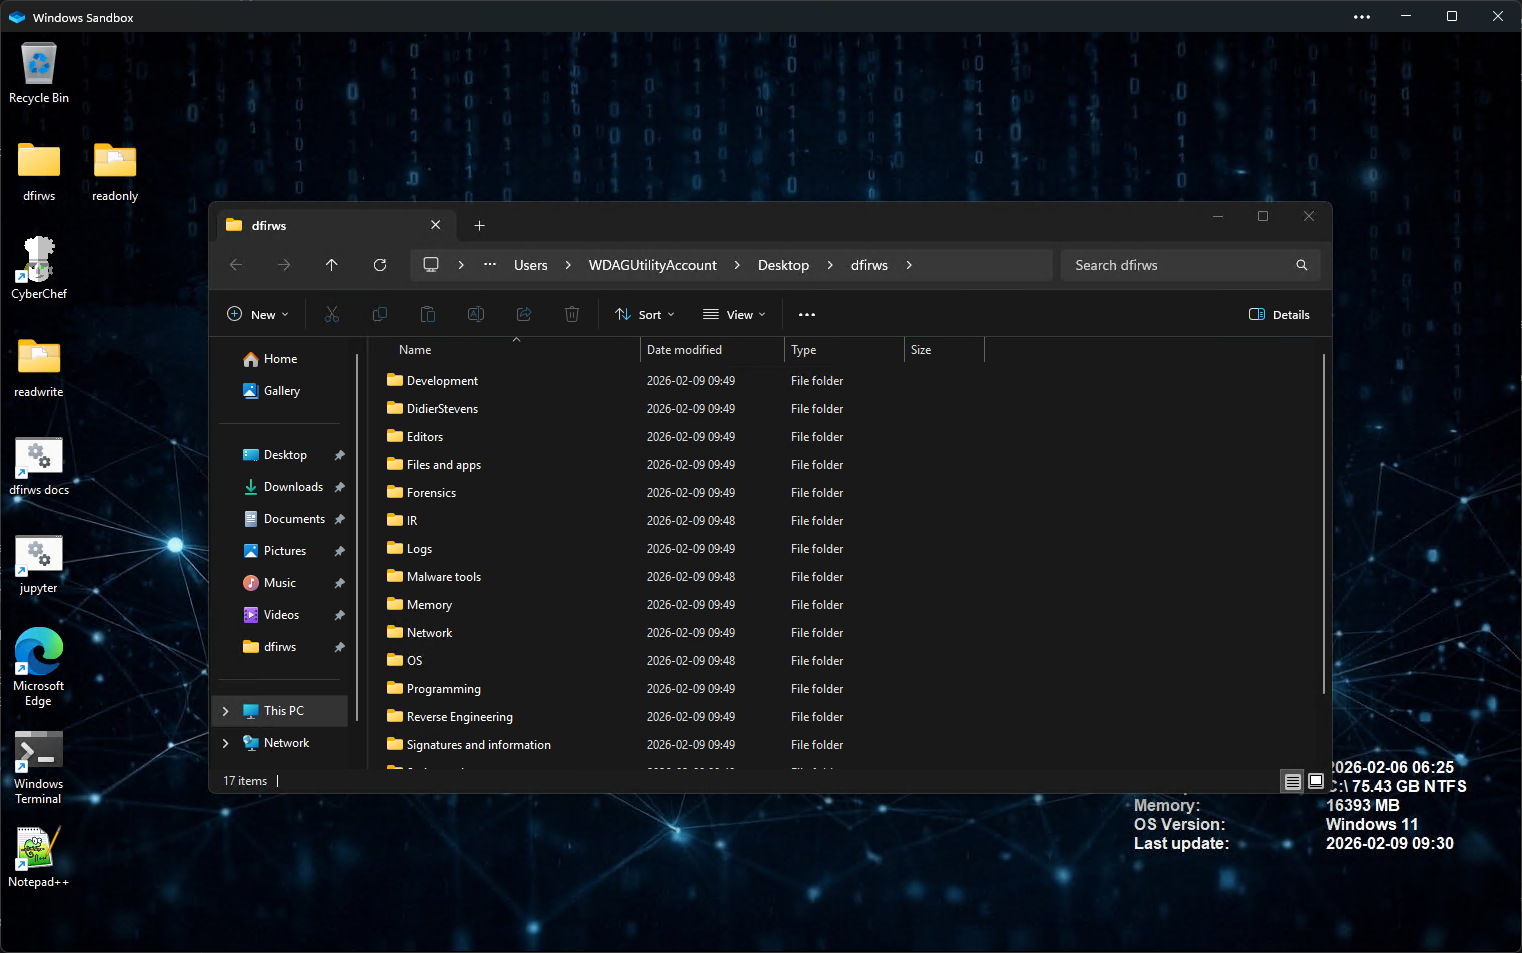Toggle the Details pane button

tap(1279, 314)
